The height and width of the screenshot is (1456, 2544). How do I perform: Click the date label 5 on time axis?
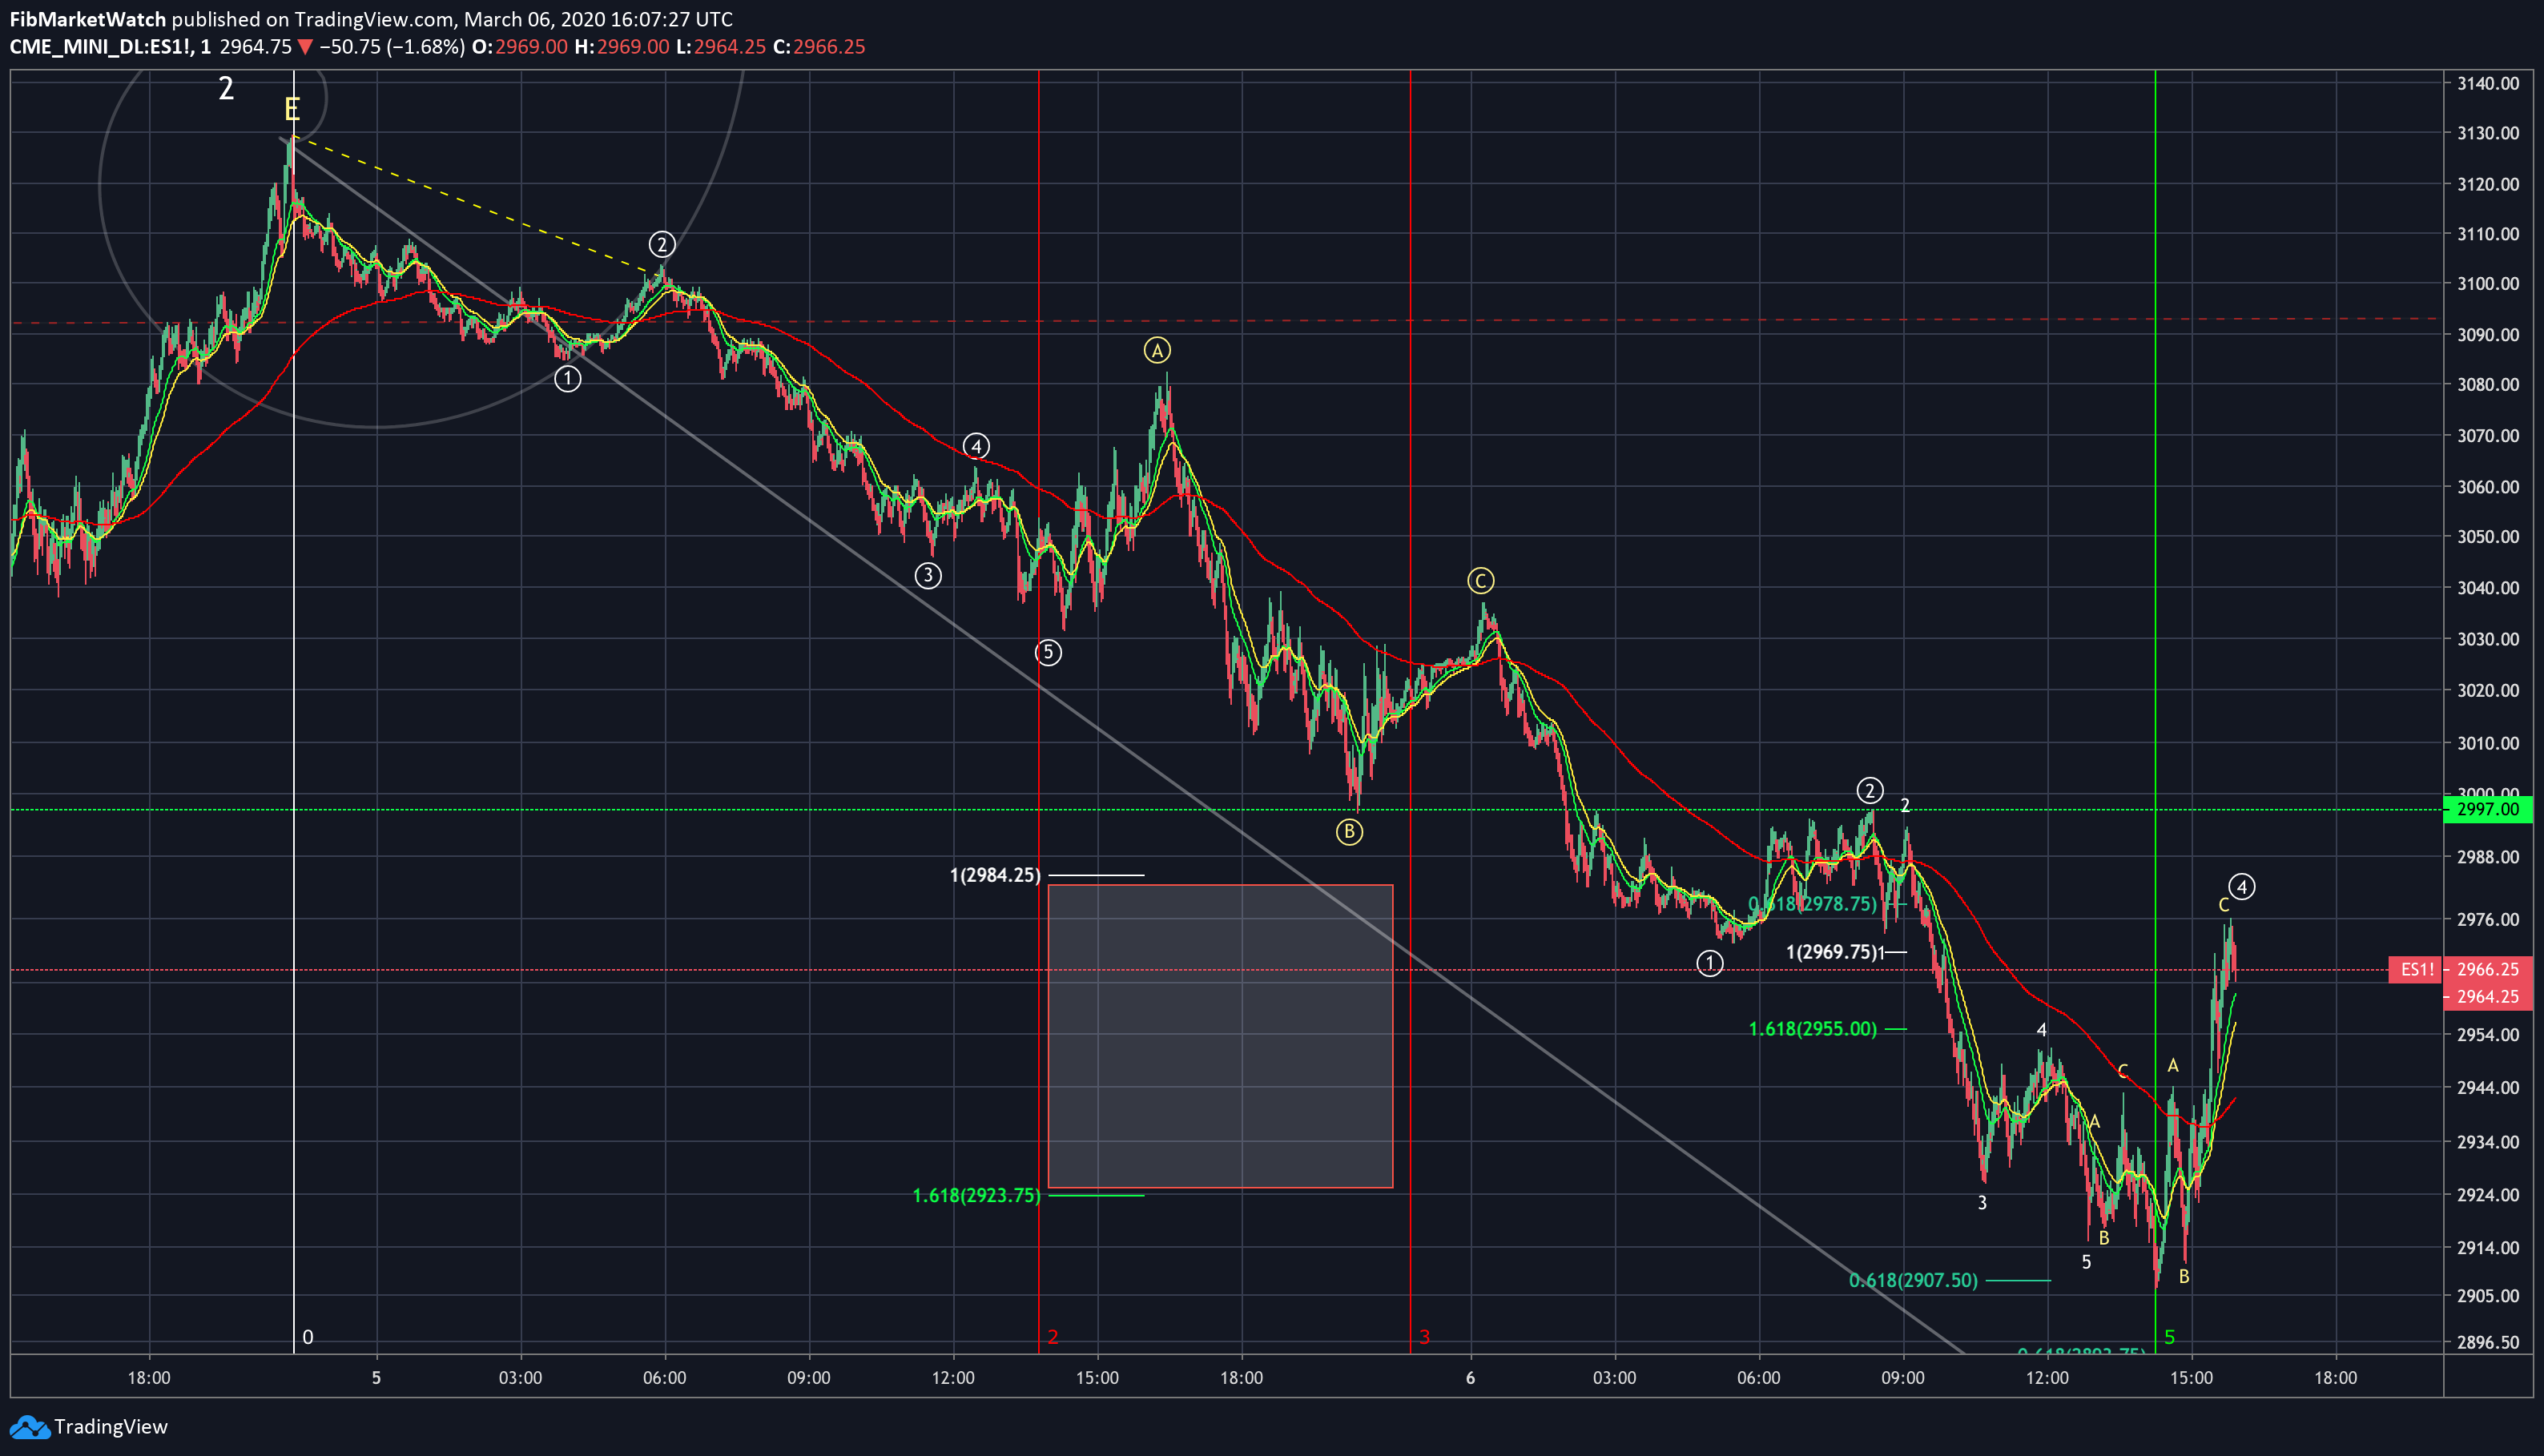click(x=376, y=1377)
